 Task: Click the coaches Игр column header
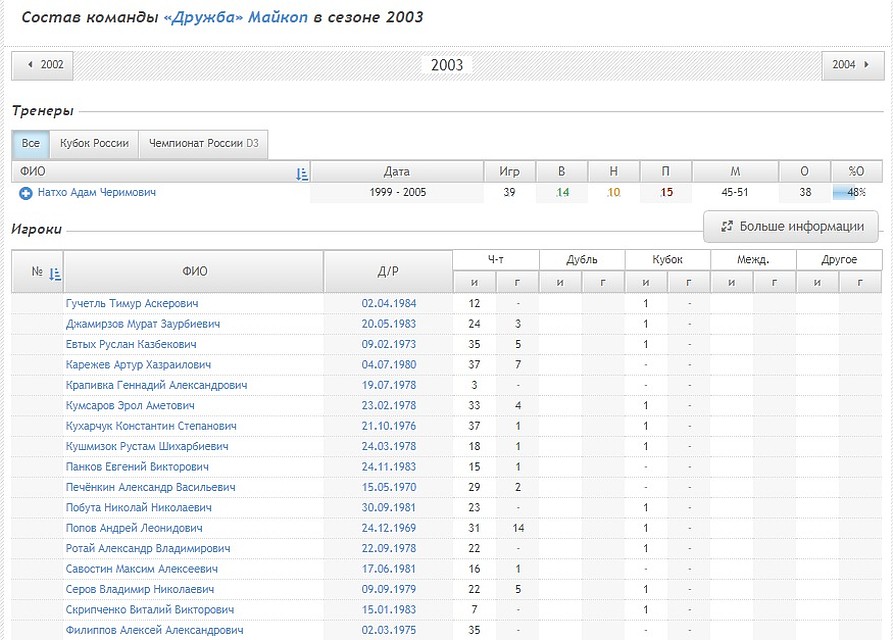tap(509, 172)
